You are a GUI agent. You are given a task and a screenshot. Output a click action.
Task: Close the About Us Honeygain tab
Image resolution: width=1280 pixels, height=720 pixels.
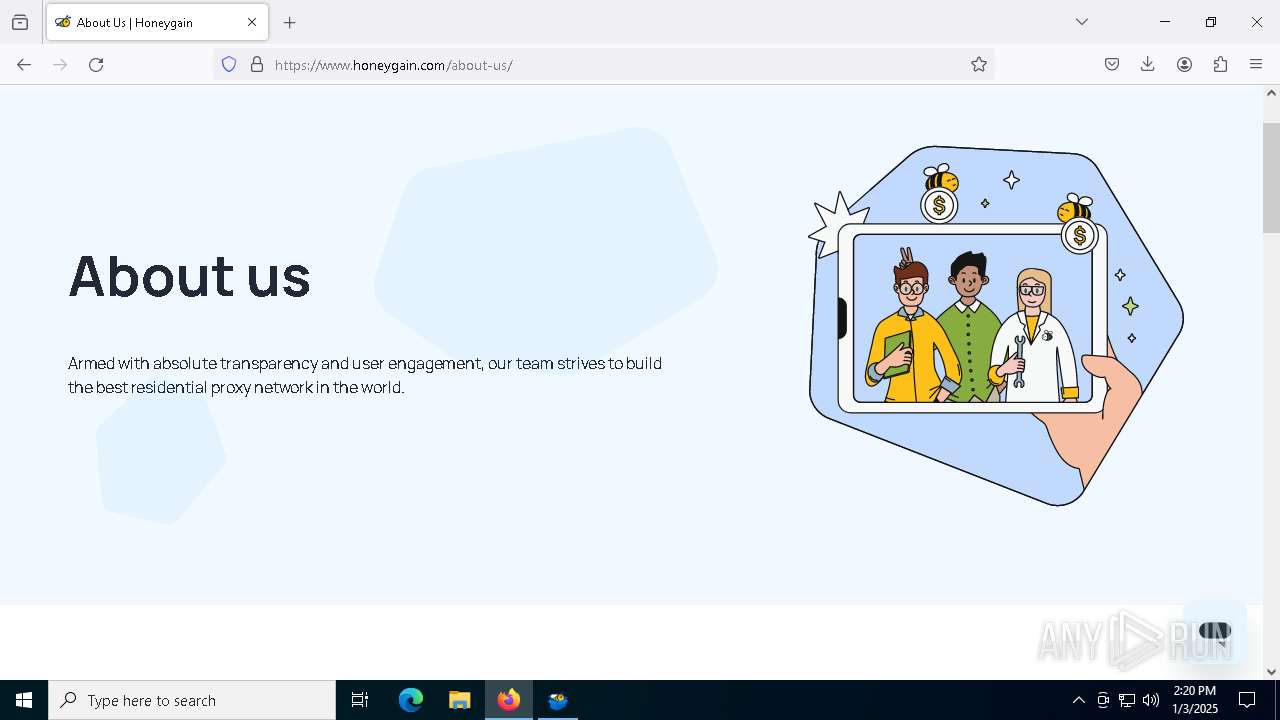coord(252,22)
